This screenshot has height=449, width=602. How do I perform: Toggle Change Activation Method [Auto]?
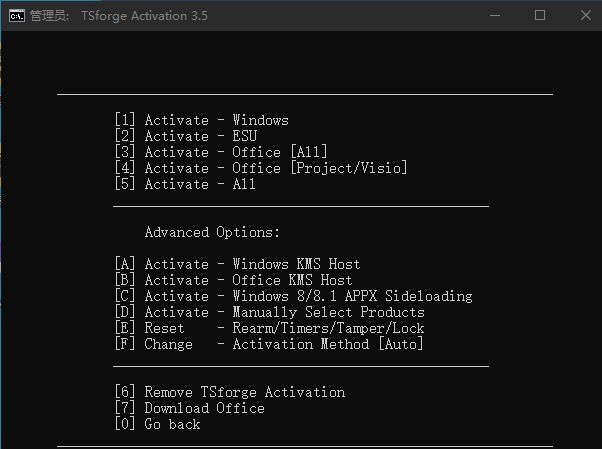[x=270, y=344]
